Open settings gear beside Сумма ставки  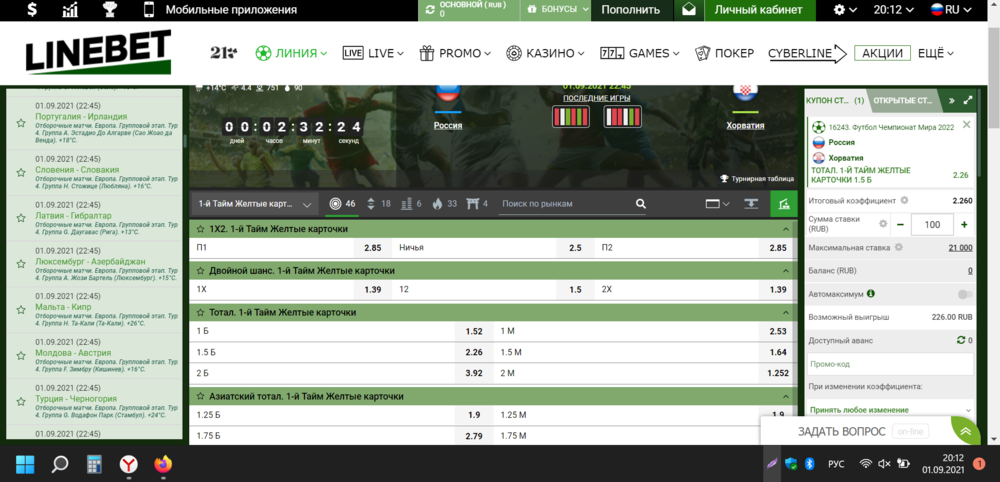point(883,224)
